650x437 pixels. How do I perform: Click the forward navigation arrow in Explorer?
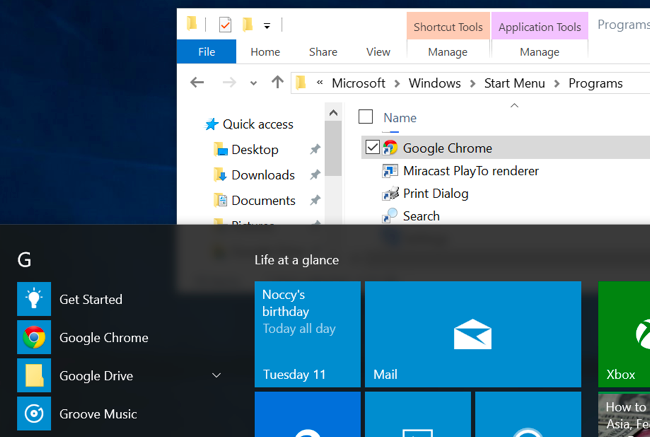229,83
